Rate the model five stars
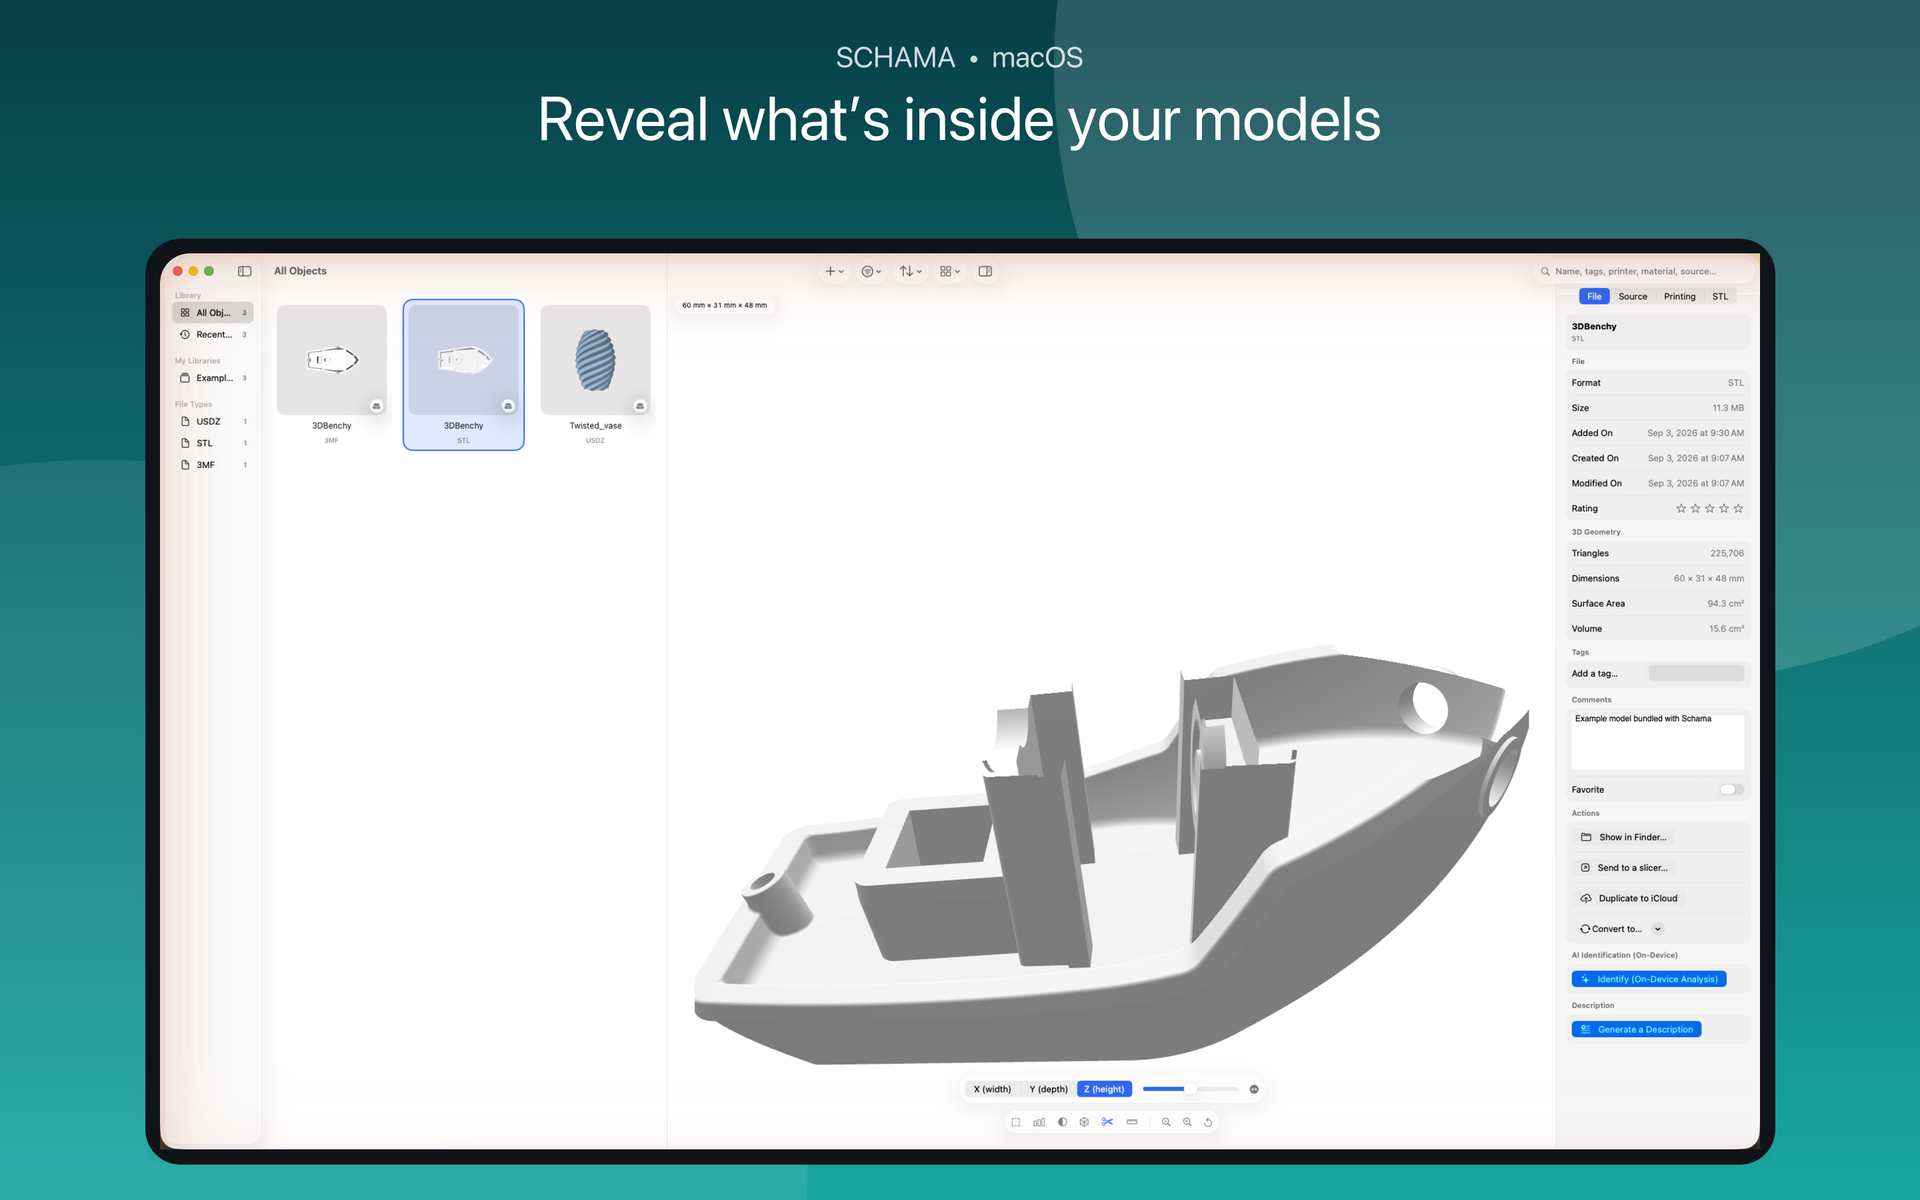1920x1200 pixels. (x=1738, y=509)
